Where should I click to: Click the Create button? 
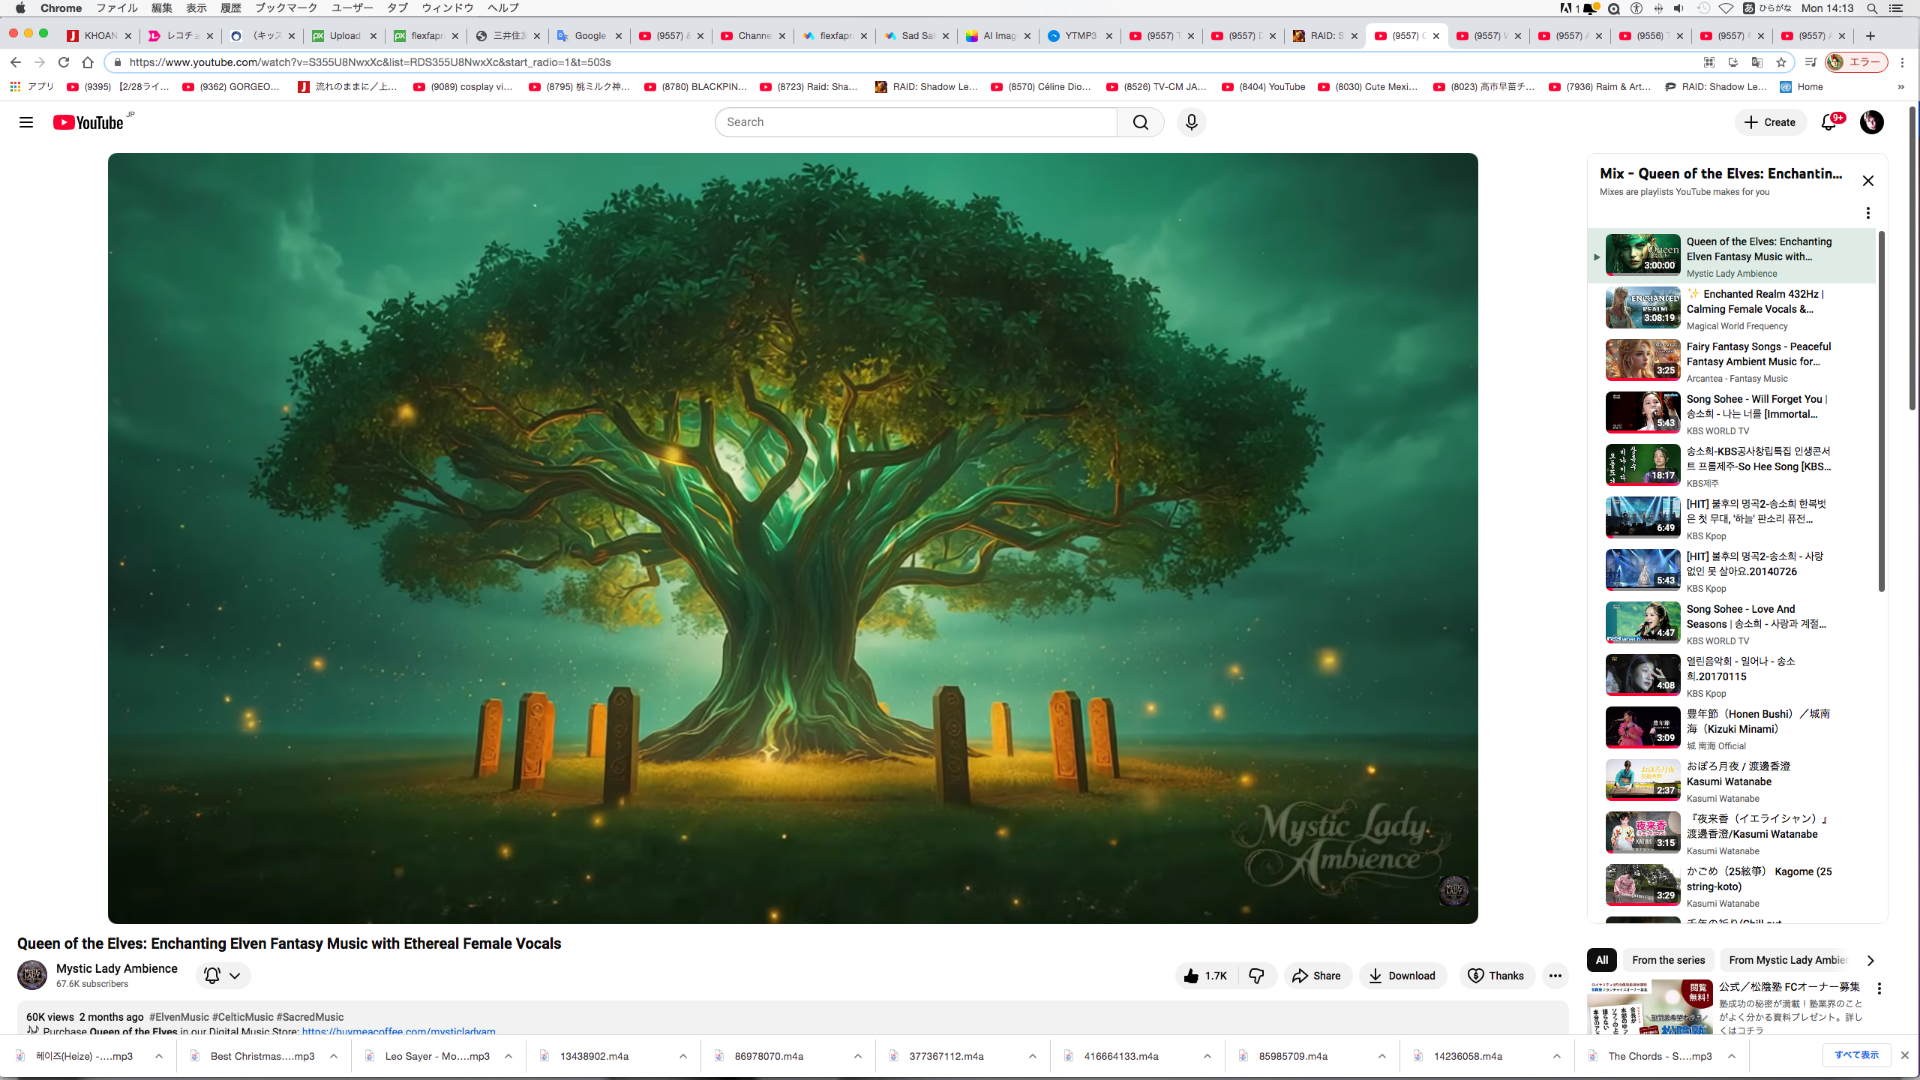1770,122
